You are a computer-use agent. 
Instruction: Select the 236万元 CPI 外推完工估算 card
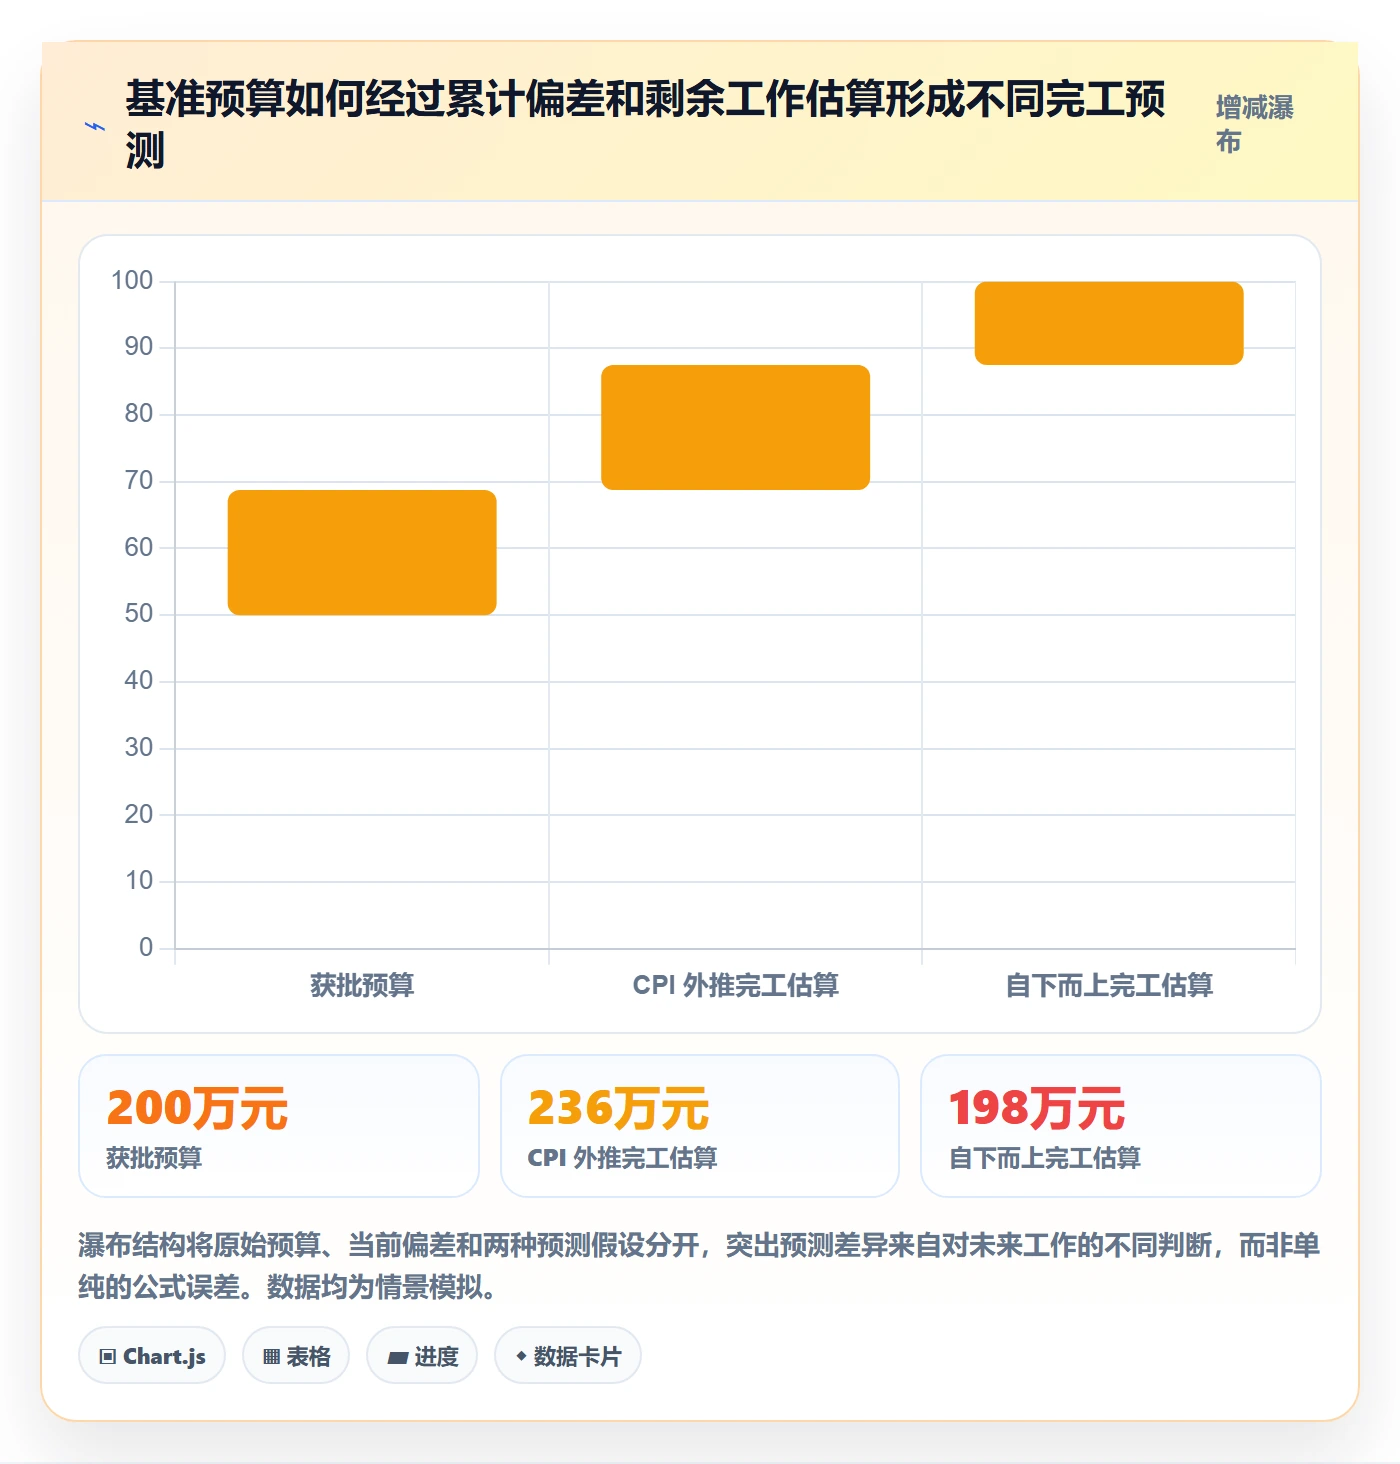click(x=700, y=1126)
